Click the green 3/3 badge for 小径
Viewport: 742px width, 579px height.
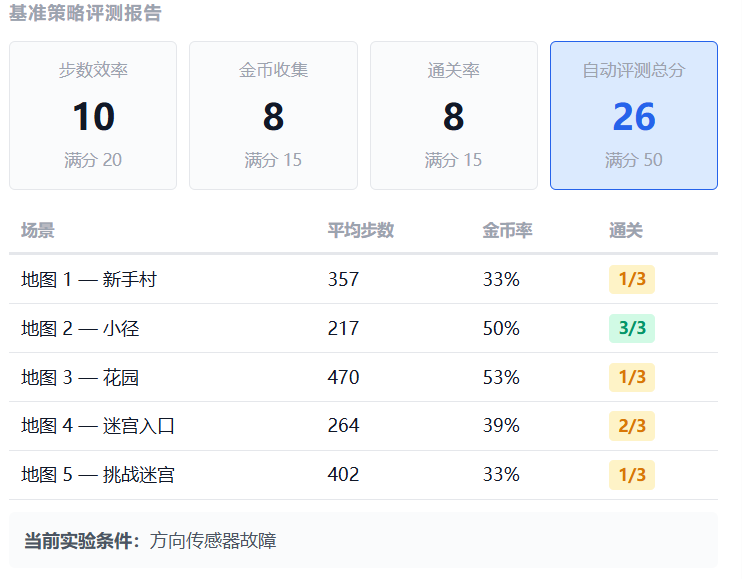point(632,328)
